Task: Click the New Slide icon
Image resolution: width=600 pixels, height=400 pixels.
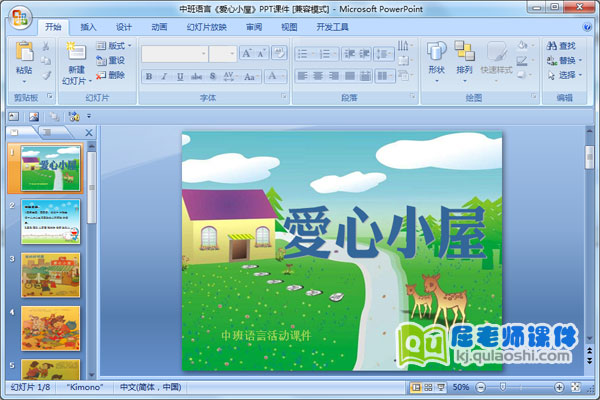Action: (x=76, y=51)
